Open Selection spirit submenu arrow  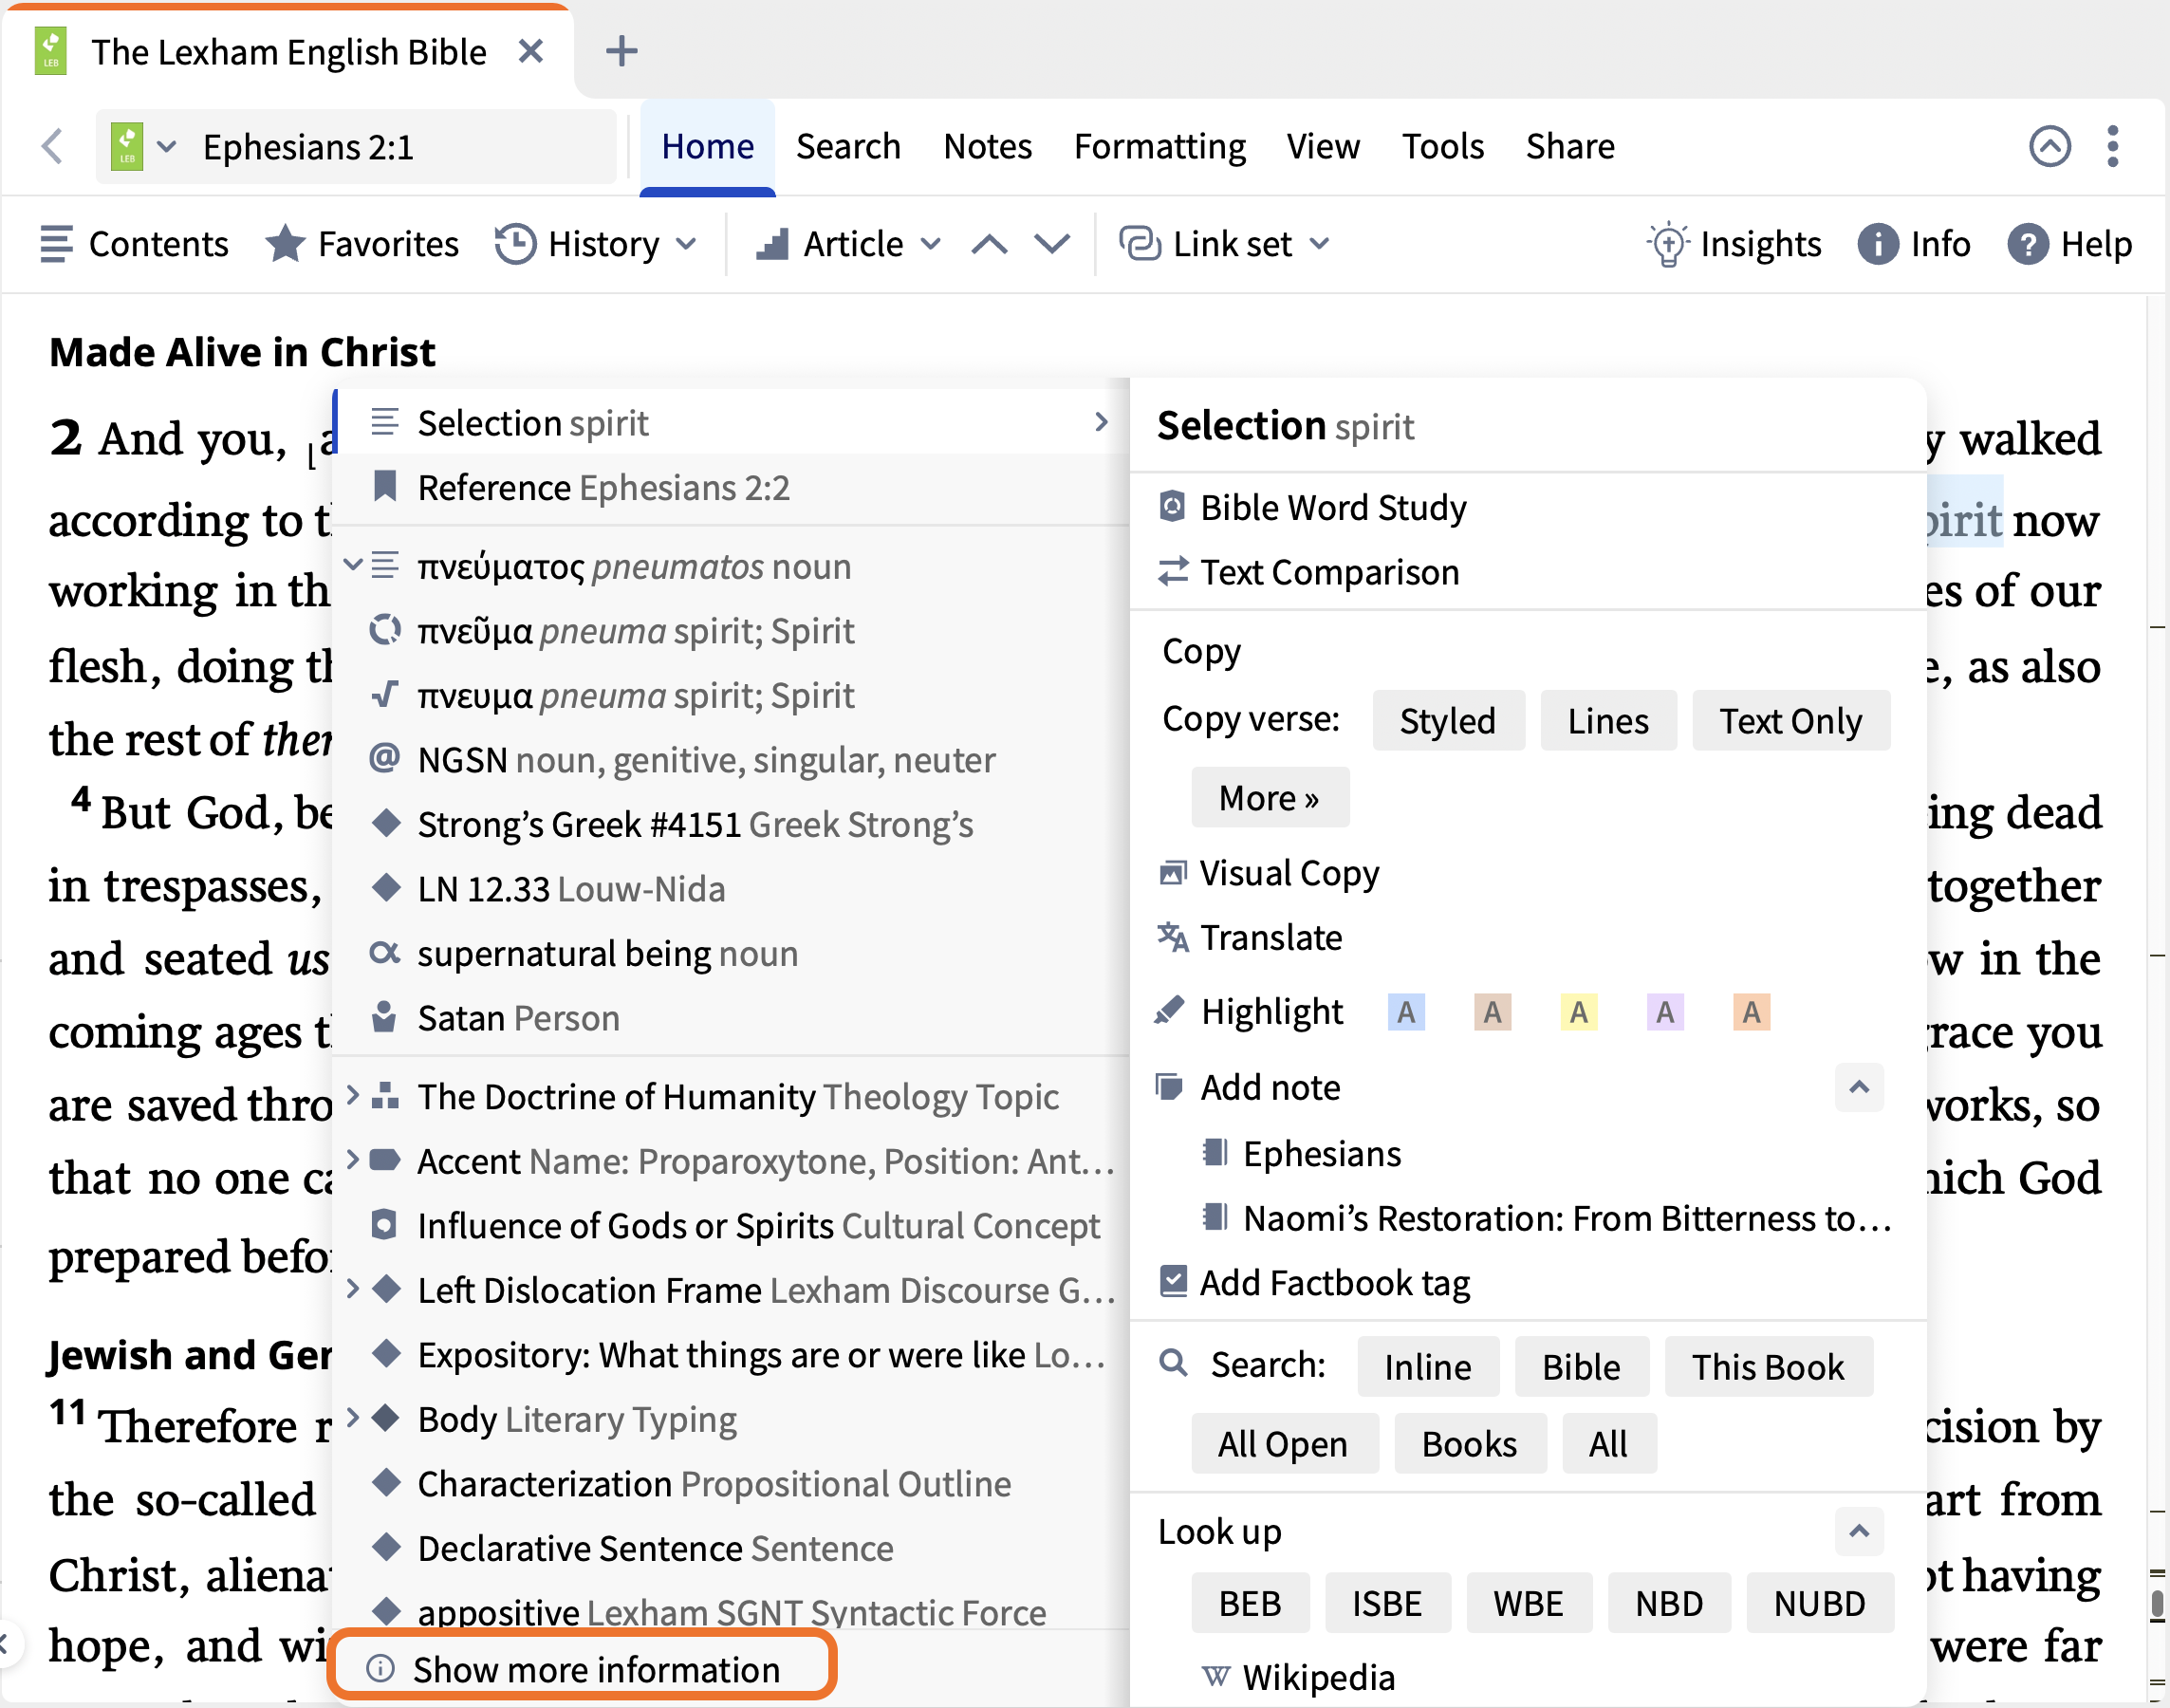tap(1101, 422)
